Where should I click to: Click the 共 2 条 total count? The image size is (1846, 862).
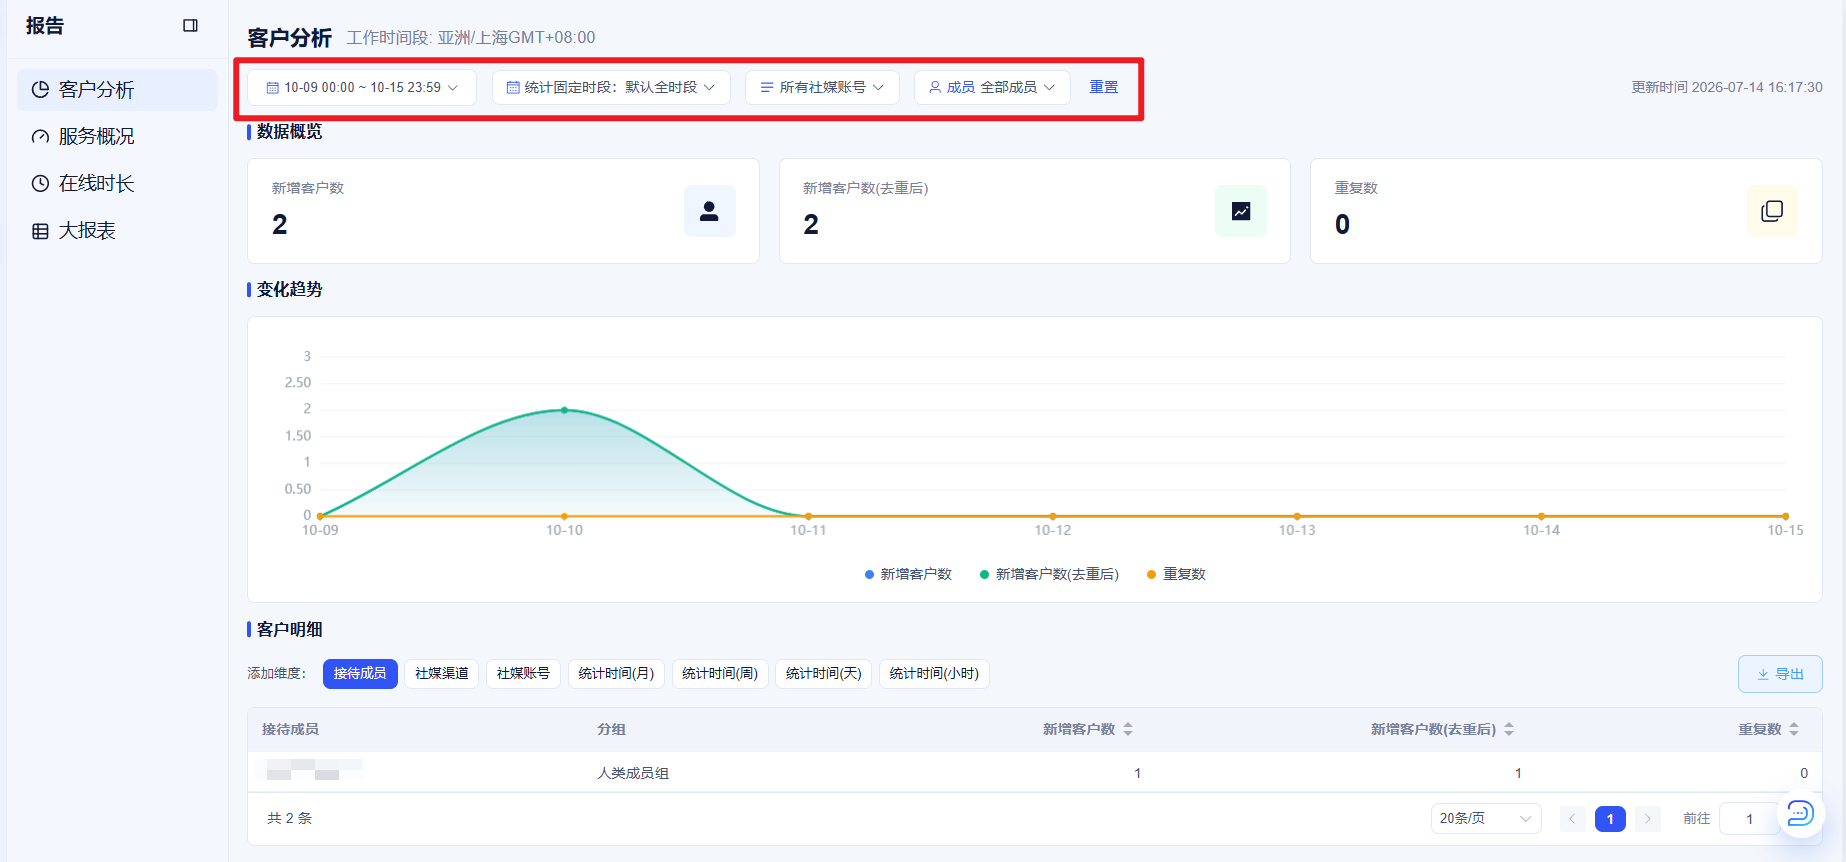click(x=290, y=819)
